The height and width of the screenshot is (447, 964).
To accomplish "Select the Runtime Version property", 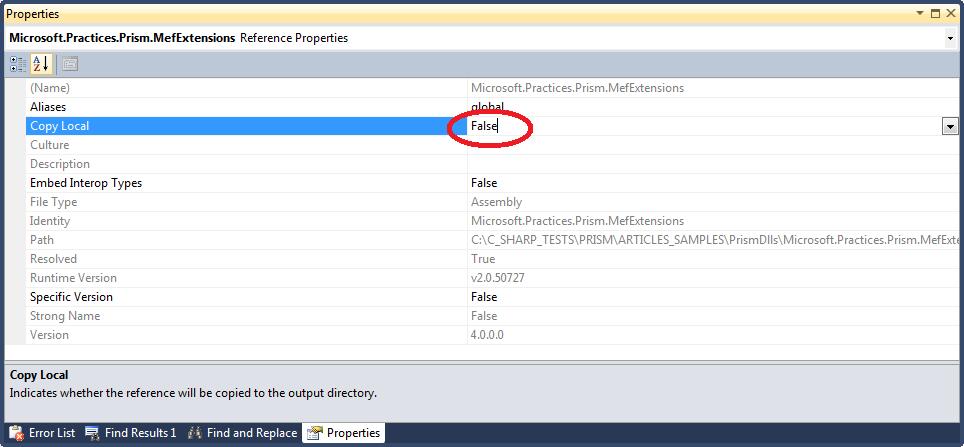I will pyautogui.click(x=73, y=278).
